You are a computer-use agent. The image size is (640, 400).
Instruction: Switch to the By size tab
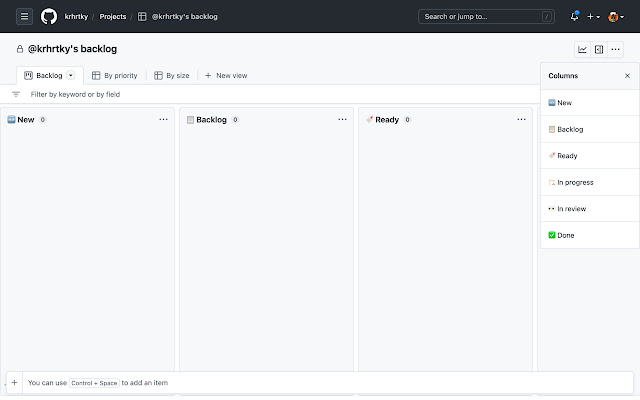point(172,75)
